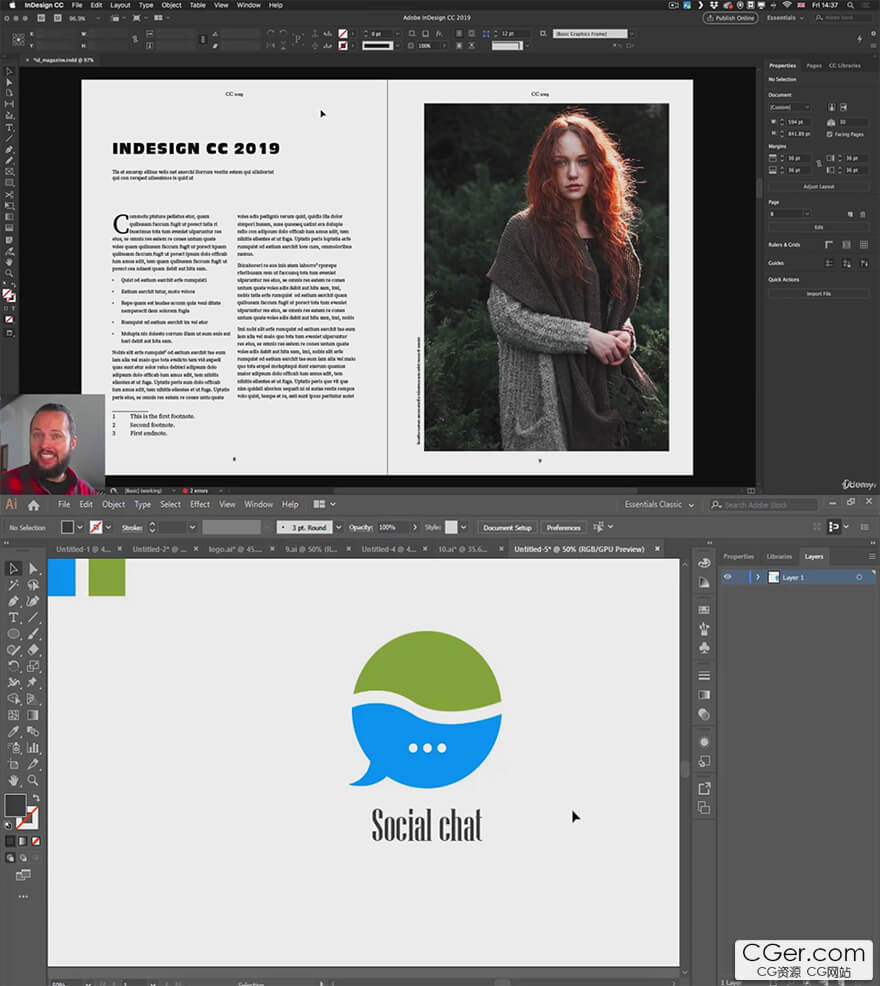Open the stroke weight dropdown in Illustrator
880x986 pixels.
click(192, 528)
